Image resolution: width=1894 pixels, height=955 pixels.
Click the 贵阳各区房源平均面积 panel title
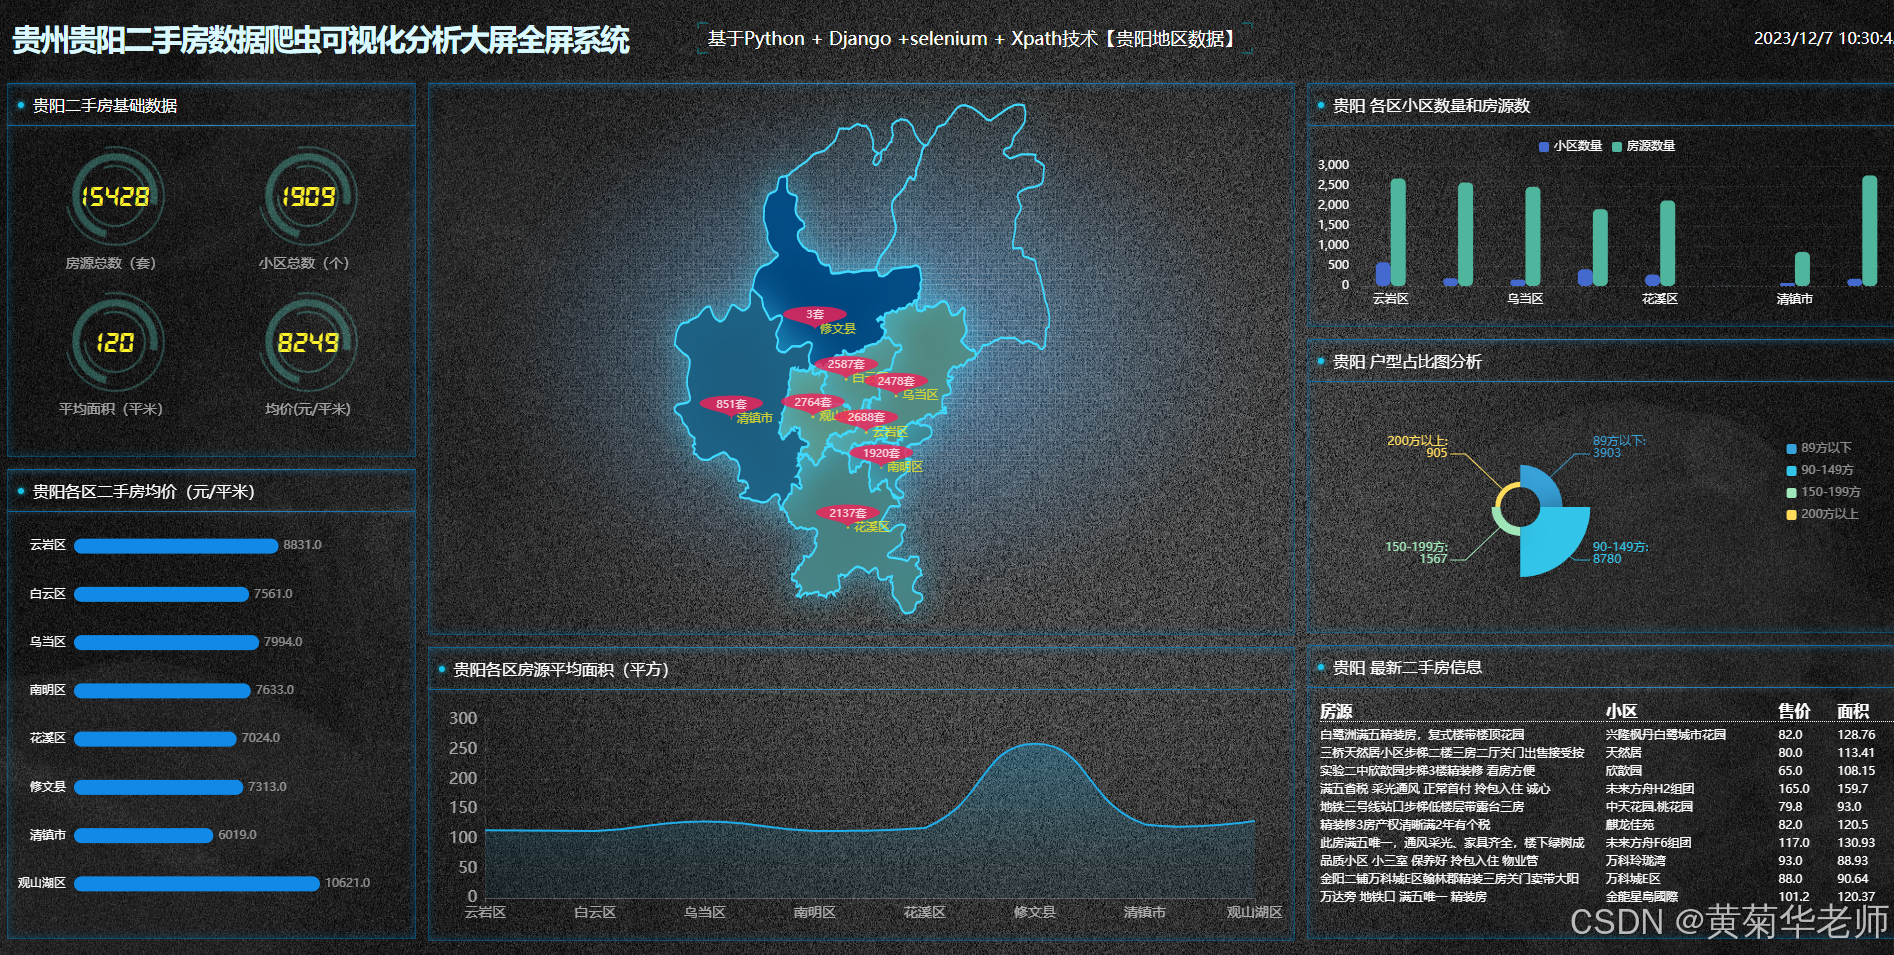tap(561, 670)
